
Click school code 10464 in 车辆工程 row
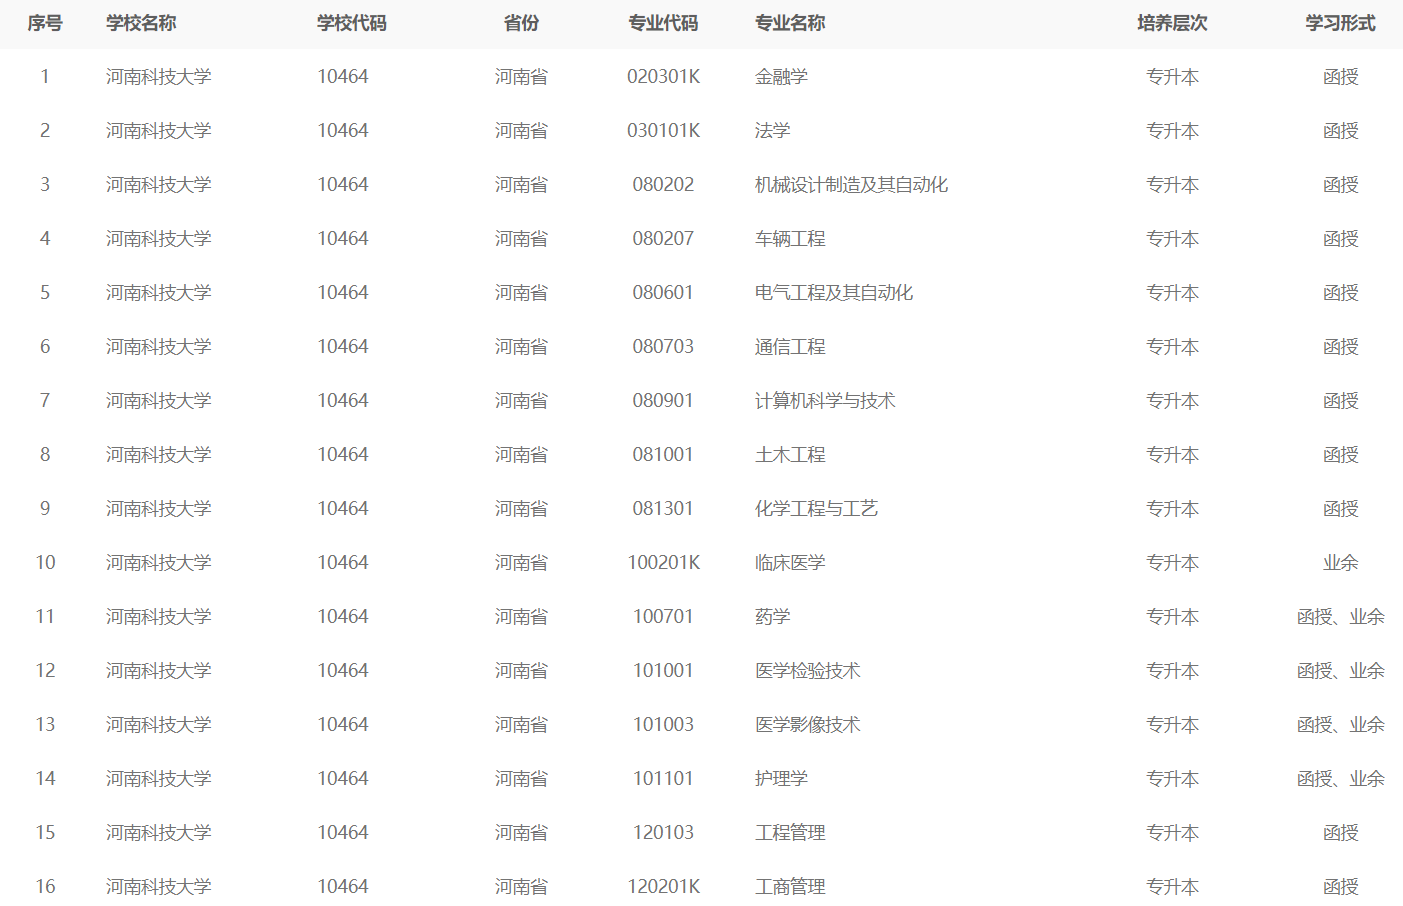(343, 239)
